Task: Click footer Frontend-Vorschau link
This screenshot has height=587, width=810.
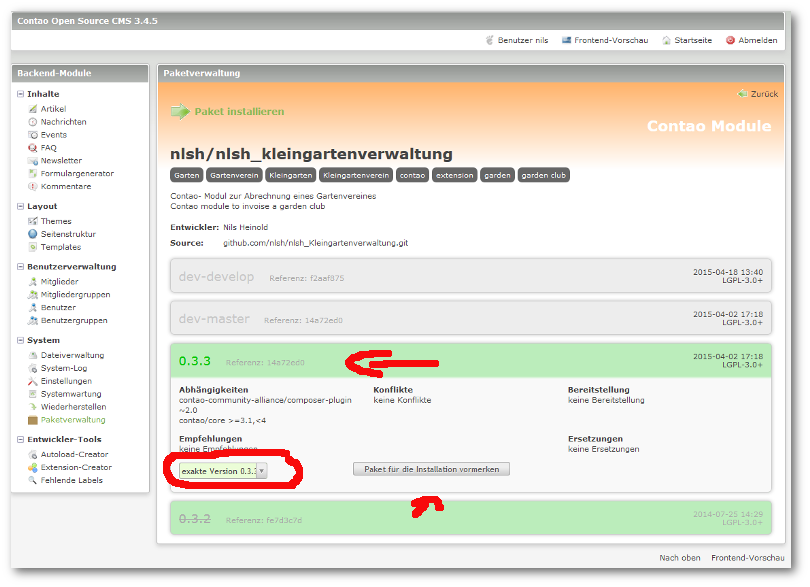Action: pos(747,558)
